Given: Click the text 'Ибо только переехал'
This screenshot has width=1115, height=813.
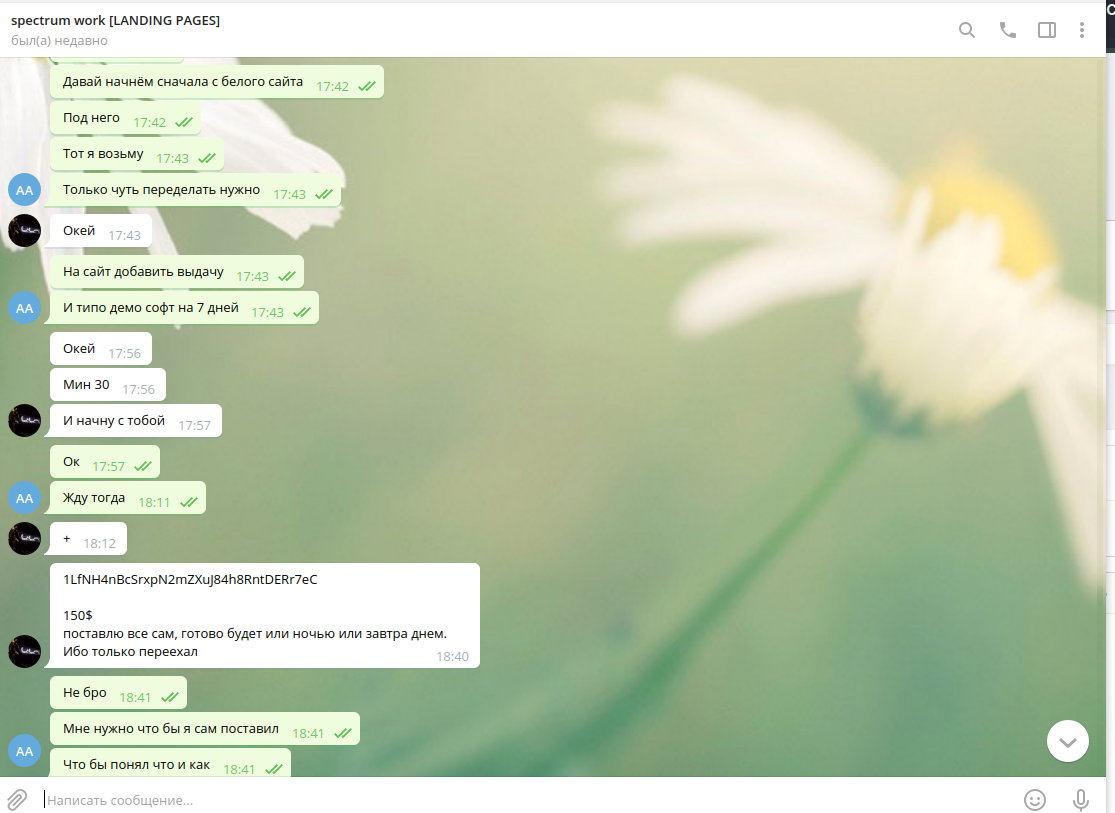Looking at the screenshot, I should pyautogui.click(x=130, y=652).
